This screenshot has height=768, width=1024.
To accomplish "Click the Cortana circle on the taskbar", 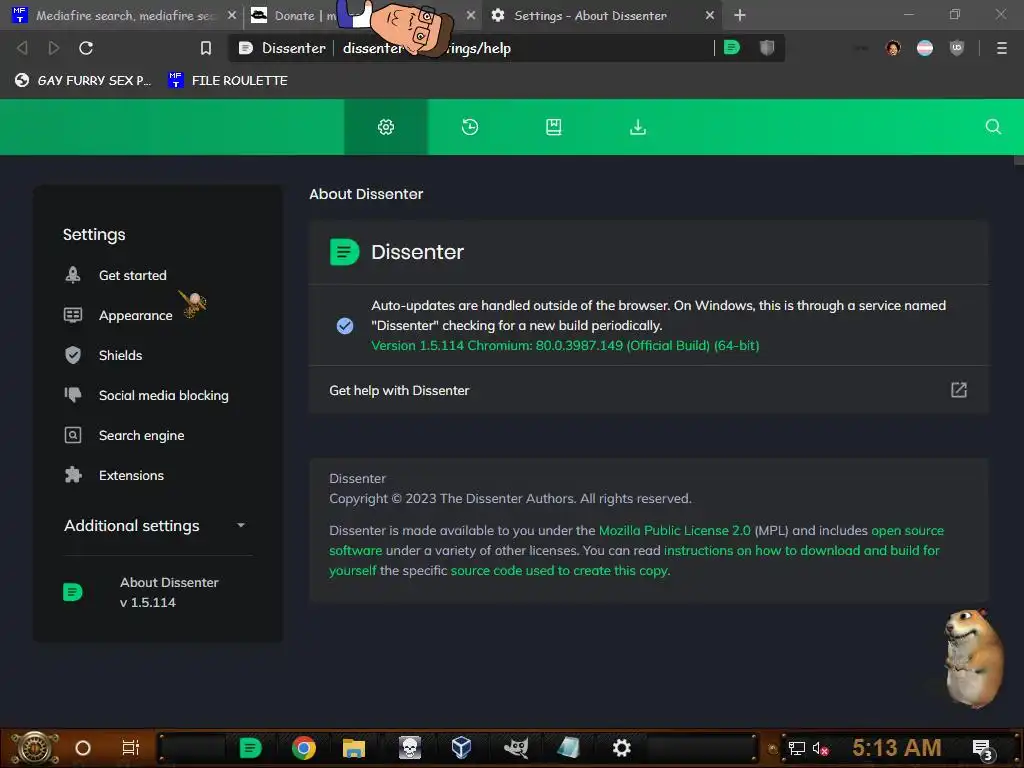I will 83,748.
